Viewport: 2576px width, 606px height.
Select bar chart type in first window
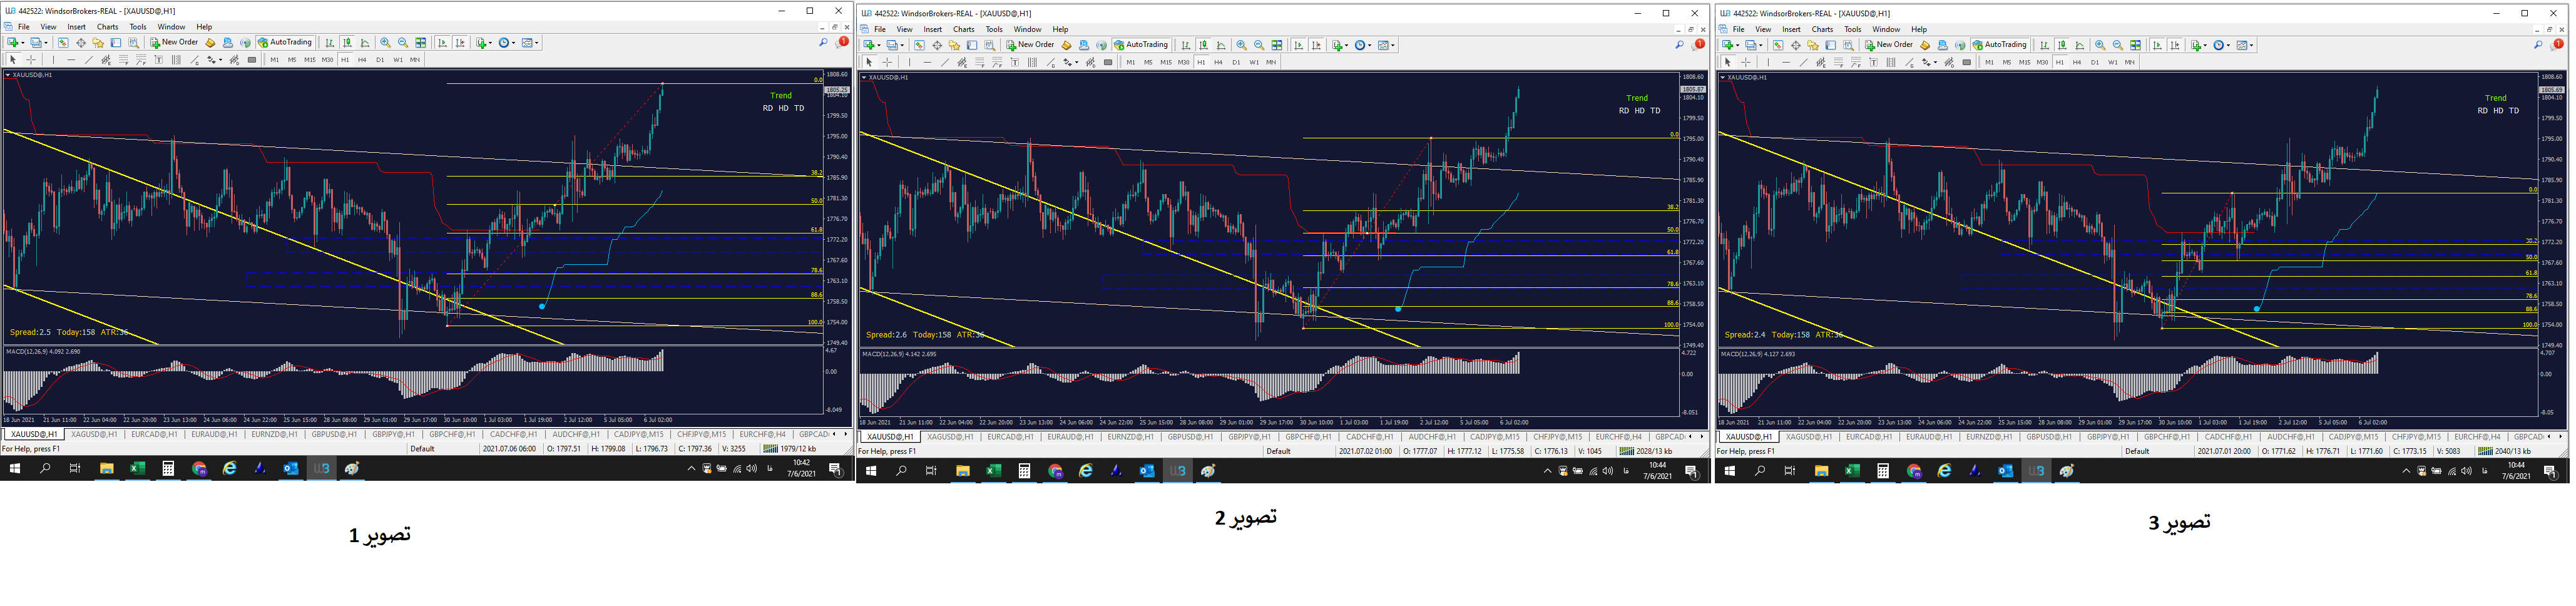pos(330,43)
